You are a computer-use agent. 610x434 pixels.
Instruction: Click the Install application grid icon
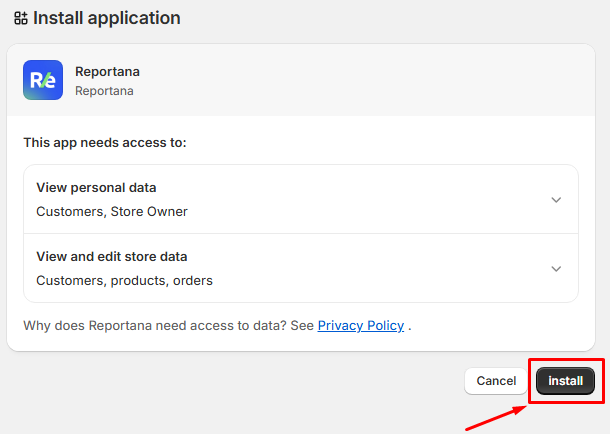(x=20, y=18)
